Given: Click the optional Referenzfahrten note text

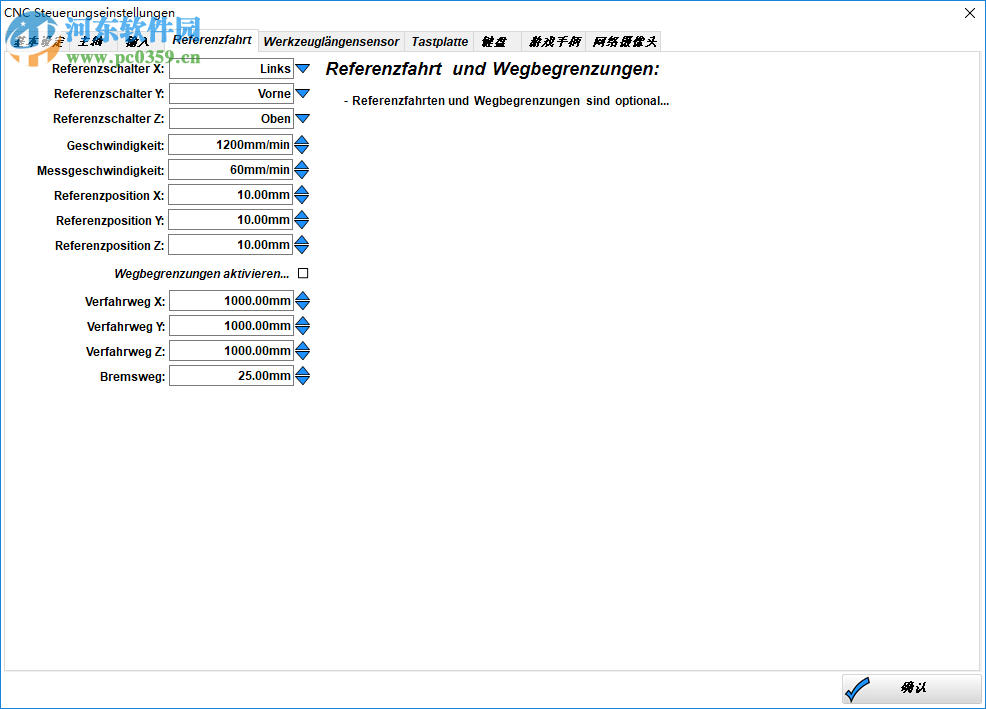Looking at the screenshot, I should coord(506,101).
